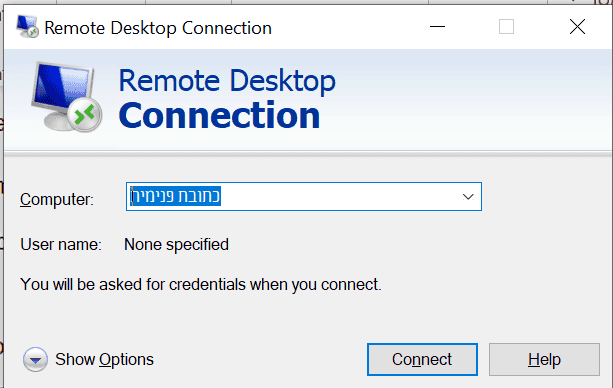The image size is (613, 388).
Task: Click the Computer field label
Action: pos(57,199)
